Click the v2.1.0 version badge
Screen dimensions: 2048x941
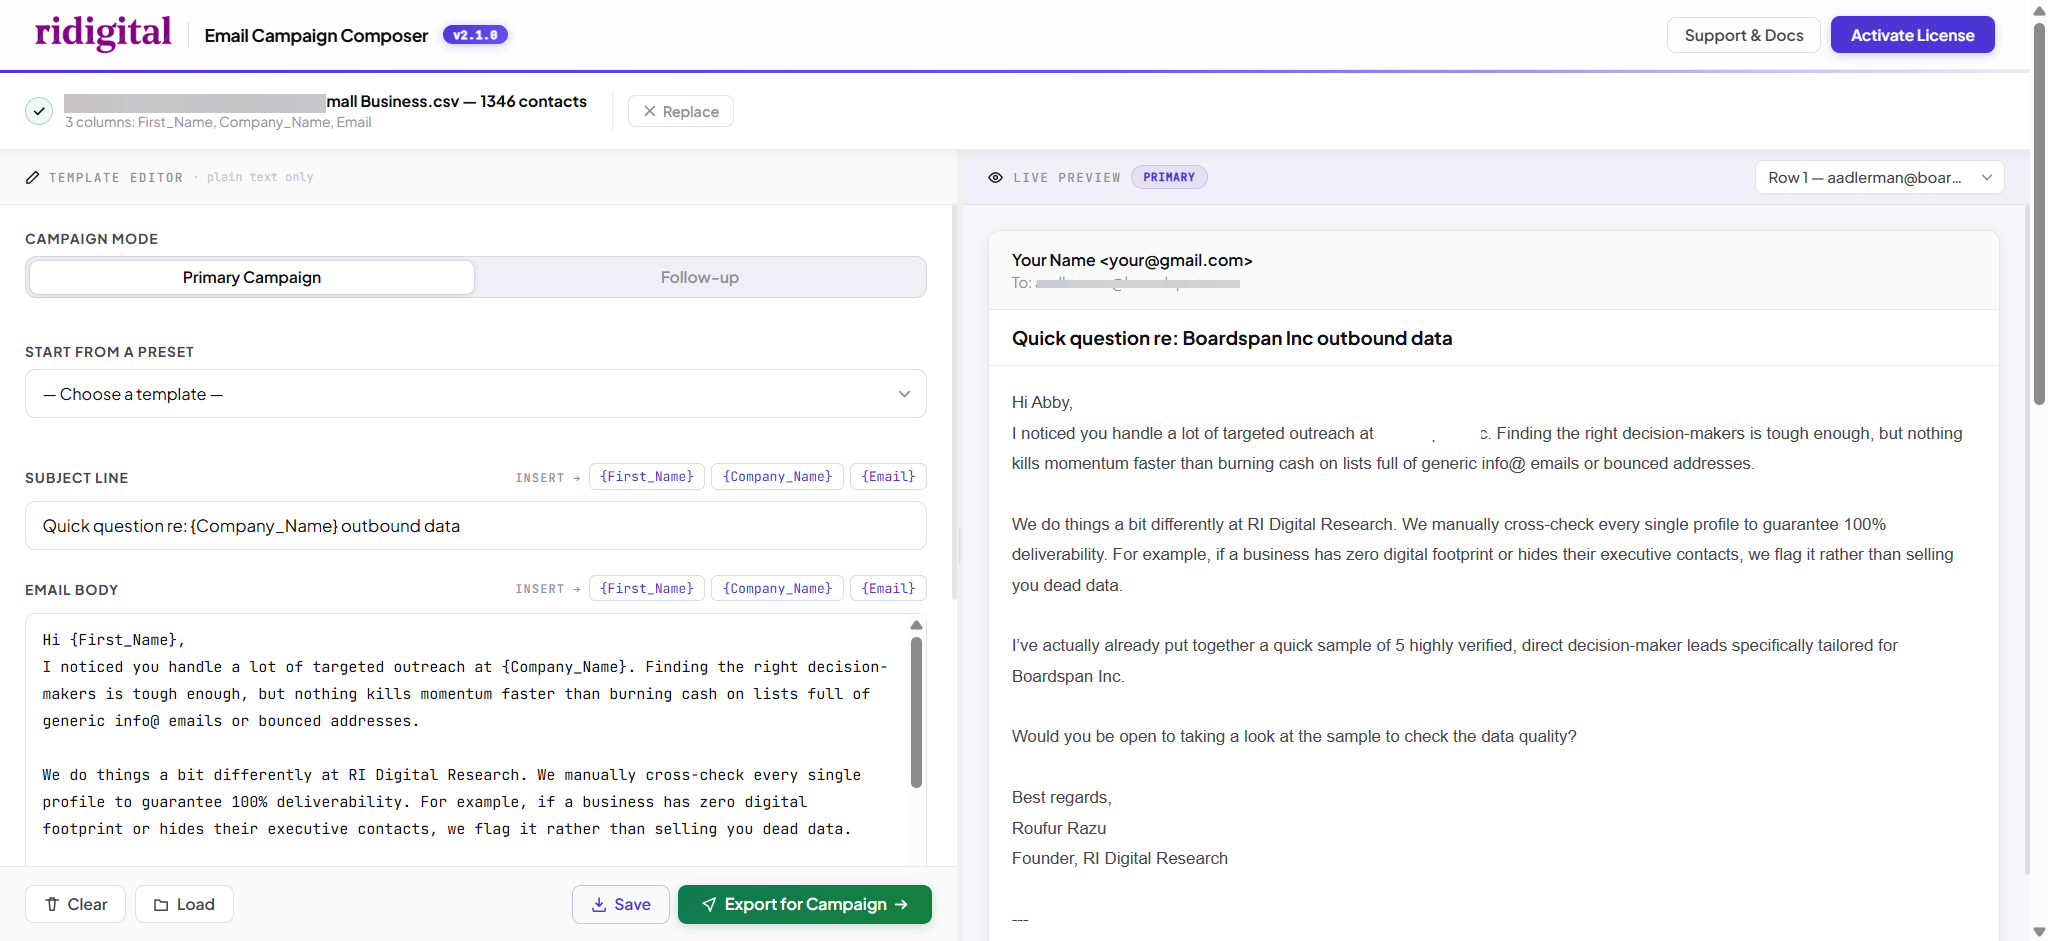(x=475, y=35)
